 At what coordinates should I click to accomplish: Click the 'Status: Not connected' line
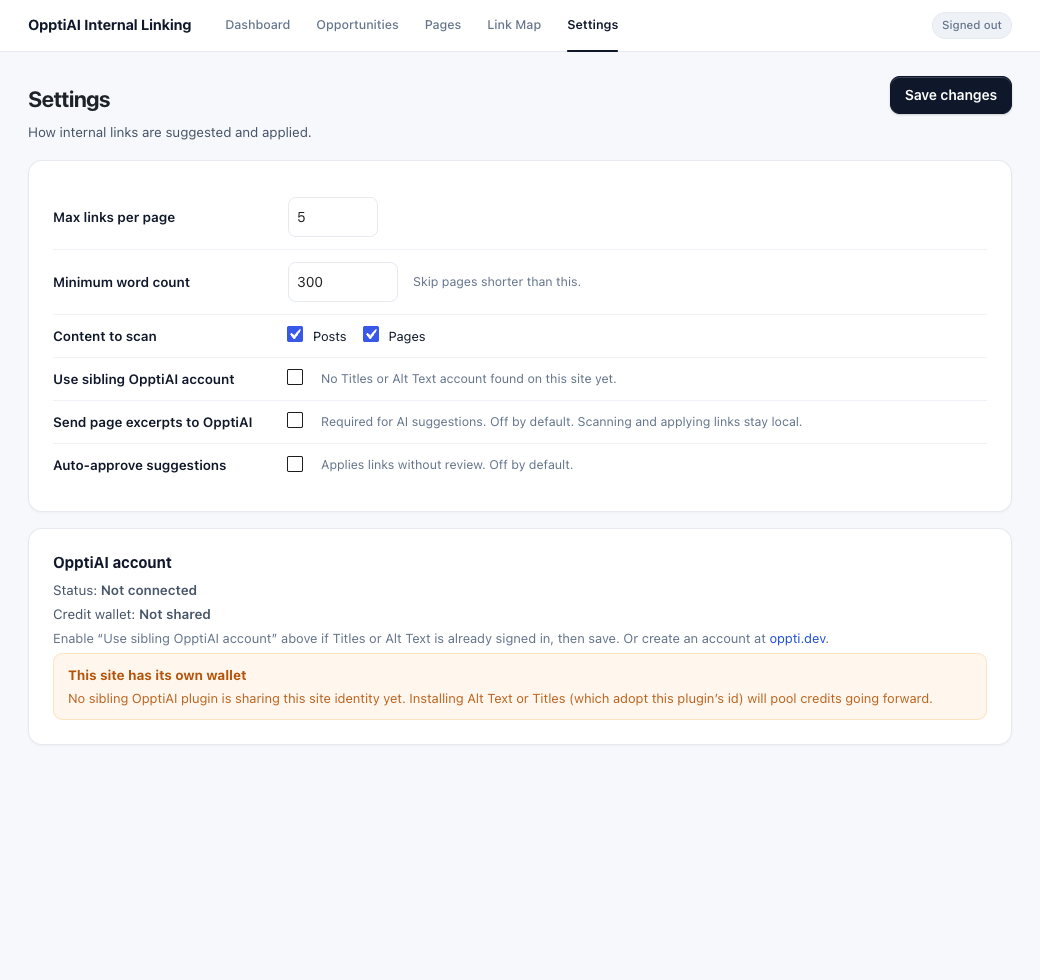click(x=125, y=590)
